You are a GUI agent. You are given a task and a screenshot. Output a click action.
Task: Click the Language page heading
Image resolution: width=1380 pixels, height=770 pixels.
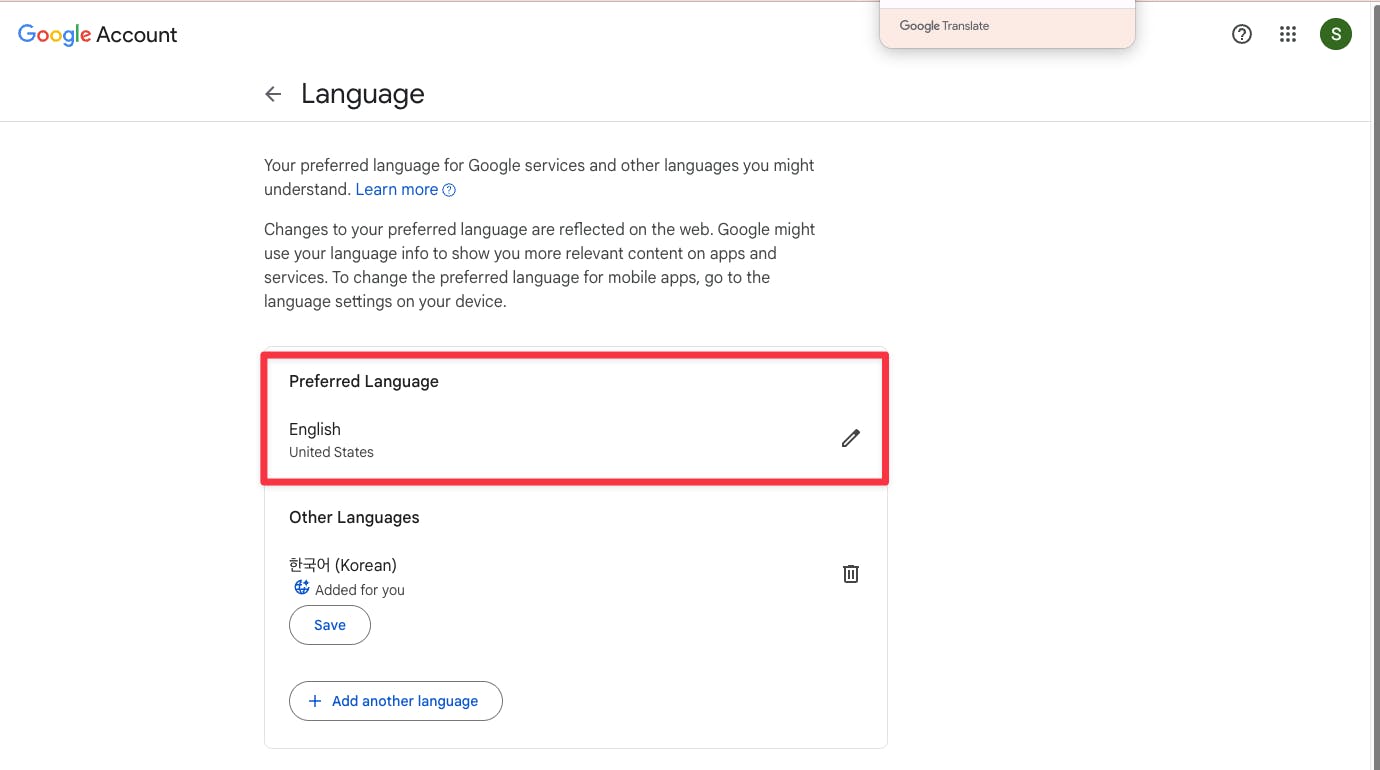(x=362, y=93)
